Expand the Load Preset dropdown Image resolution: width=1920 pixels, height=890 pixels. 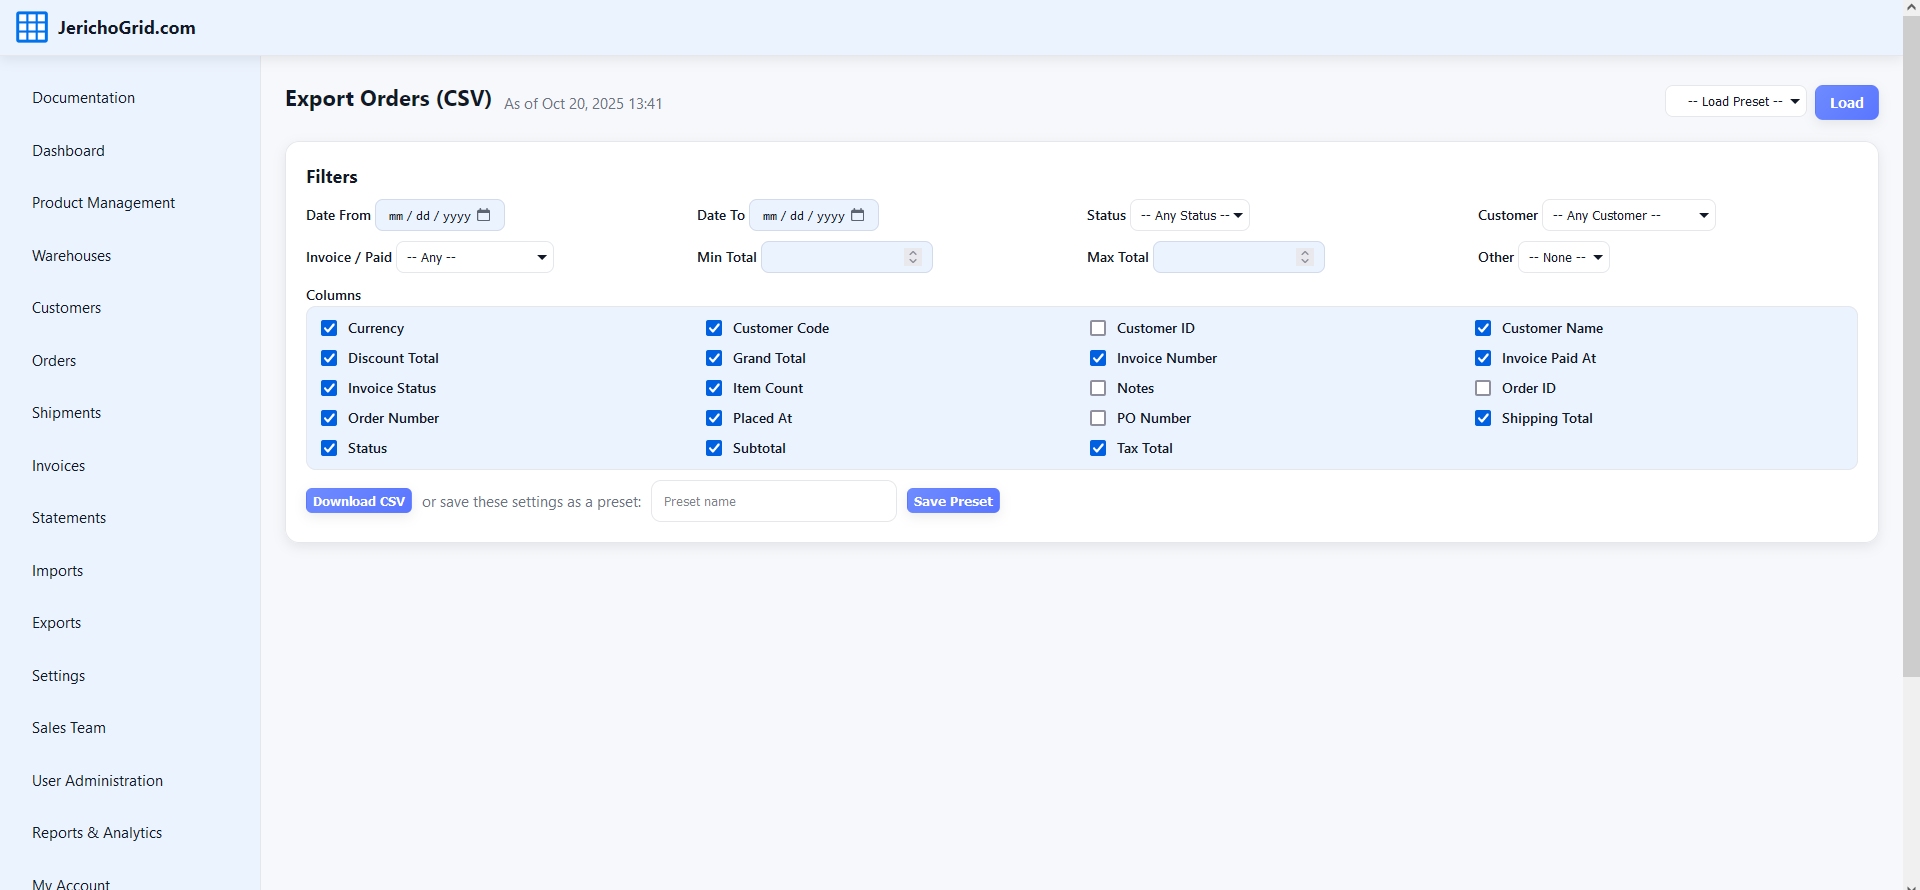[x=1735, y=102]
